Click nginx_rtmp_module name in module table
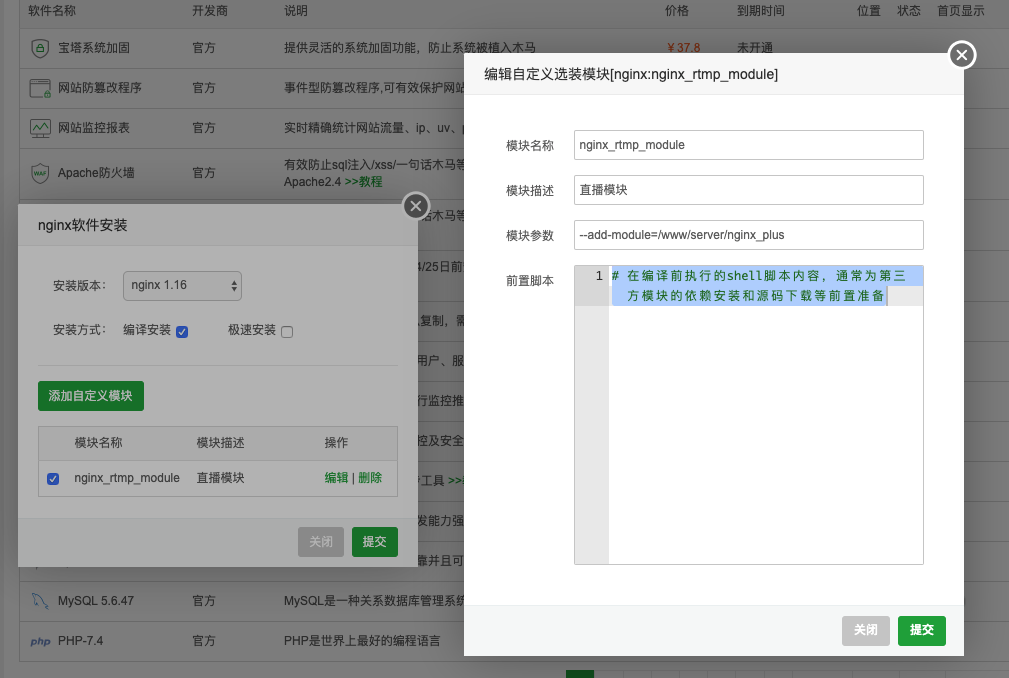Image resolution: width=1009 pixels, height=678 pixels. pos(127,478)
